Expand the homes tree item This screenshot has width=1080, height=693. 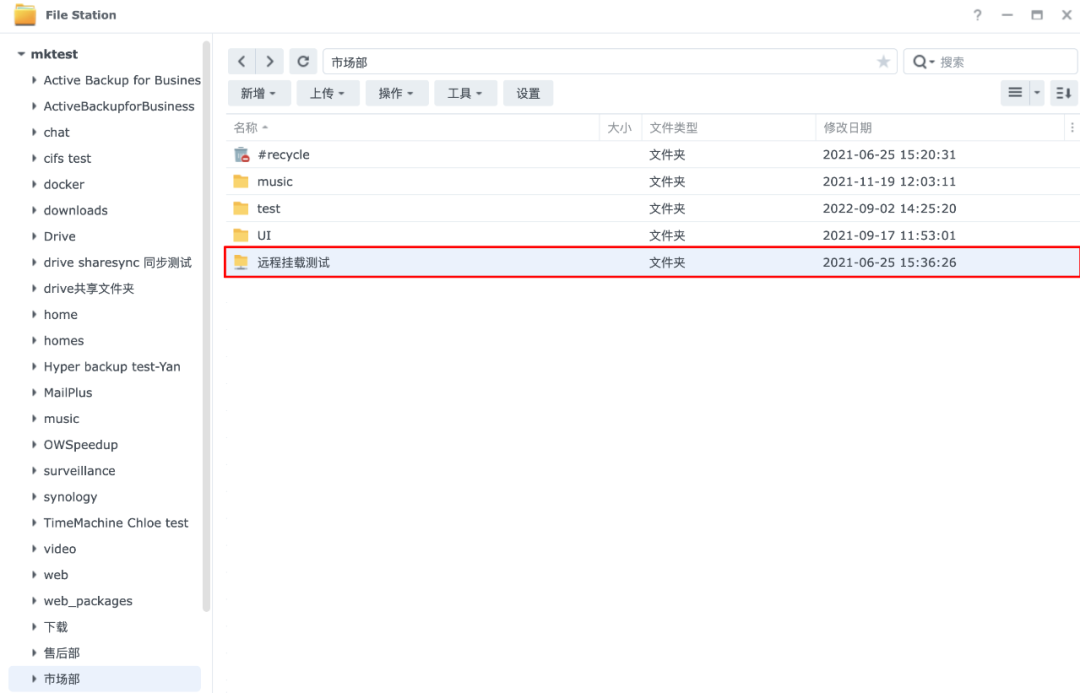[x=33, y=340]
